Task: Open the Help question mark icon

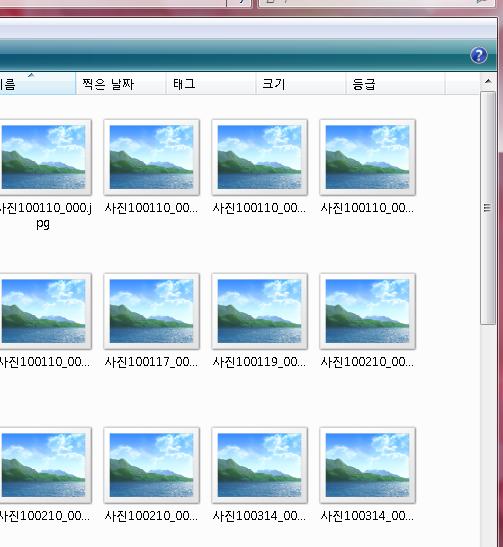Action: coord(479,55)
